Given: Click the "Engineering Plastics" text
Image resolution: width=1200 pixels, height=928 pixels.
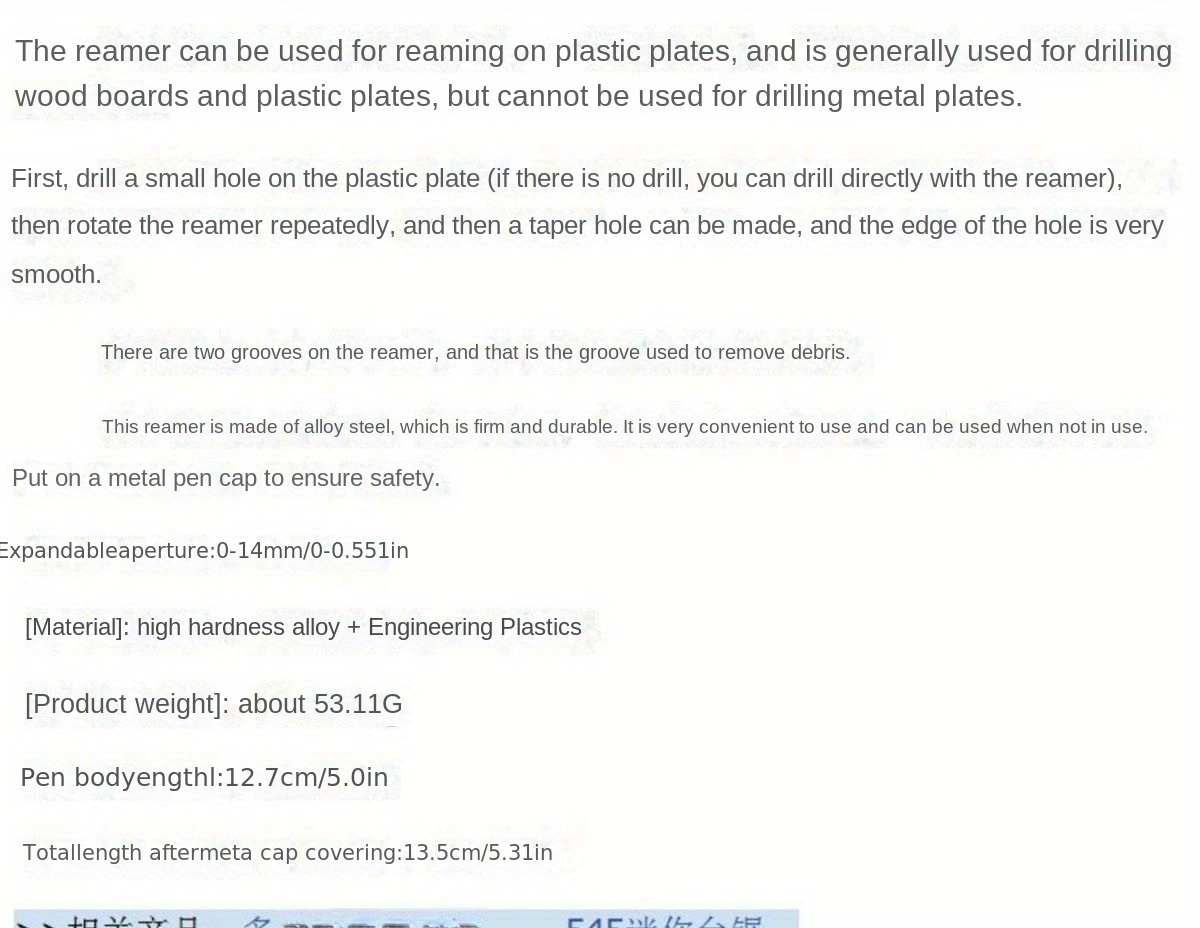Looking at the screenshot, I should pyautogui.click(x=474, y=627).
